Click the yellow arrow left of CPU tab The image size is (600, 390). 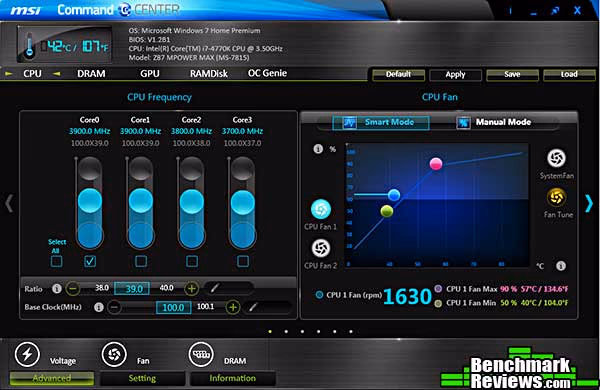(8, 73)
